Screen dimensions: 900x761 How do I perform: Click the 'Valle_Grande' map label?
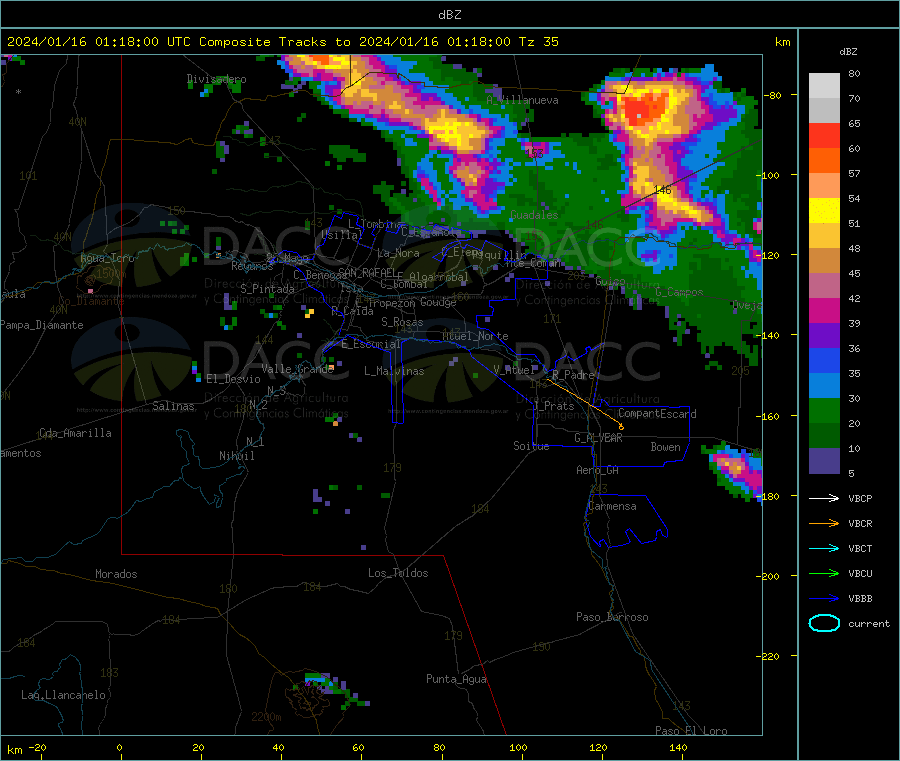[x=297, y=368]
